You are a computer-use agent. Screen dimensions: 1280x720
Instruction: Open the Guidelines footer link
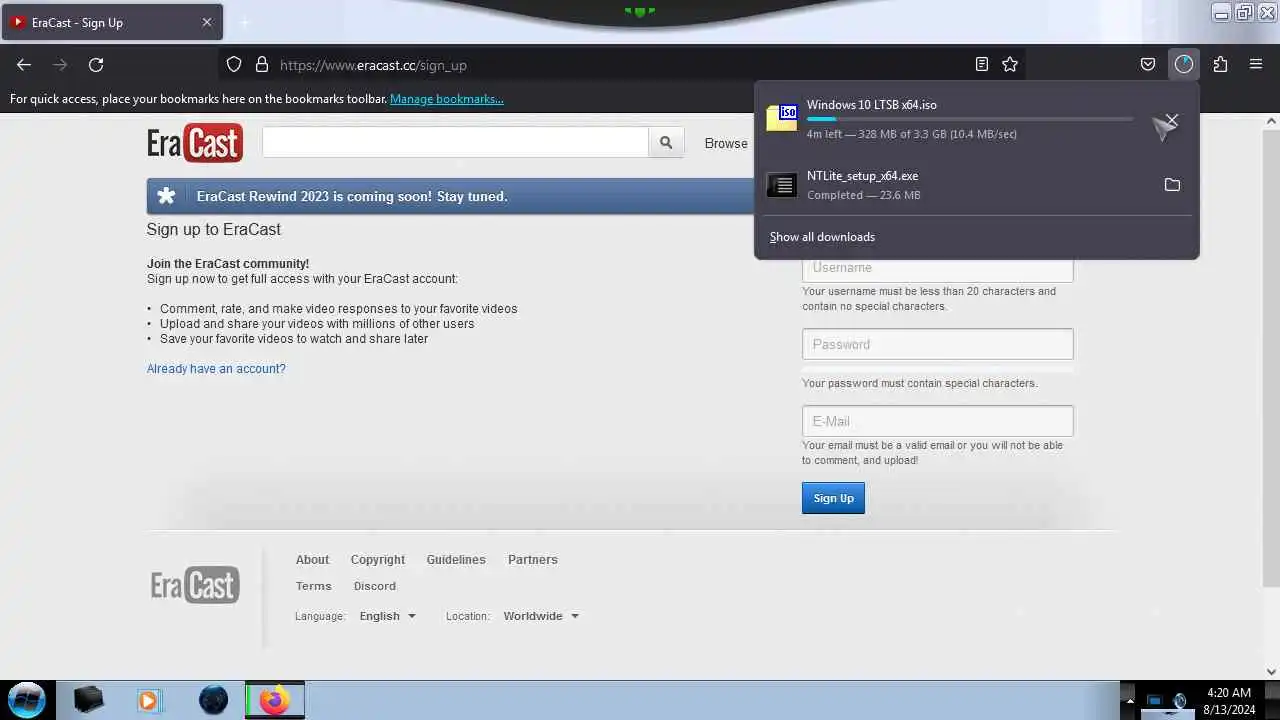coord(456,560)
